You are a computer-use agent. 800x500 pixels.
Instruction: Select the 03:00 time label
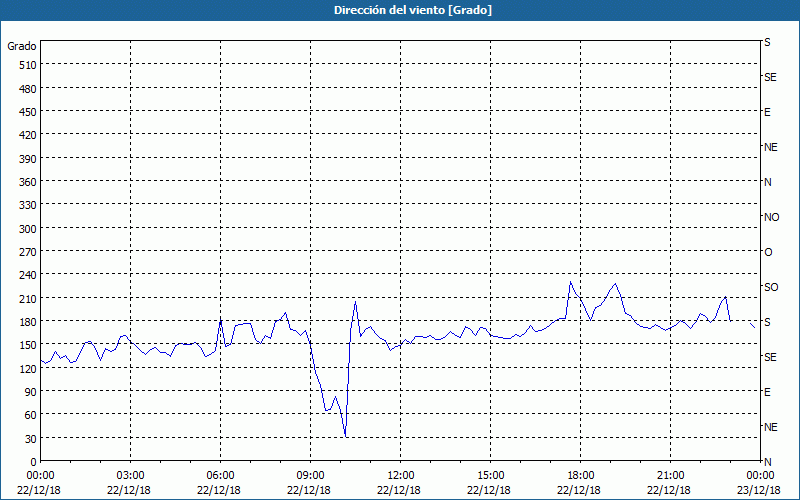pyautogui.click(x=131, y=476)
